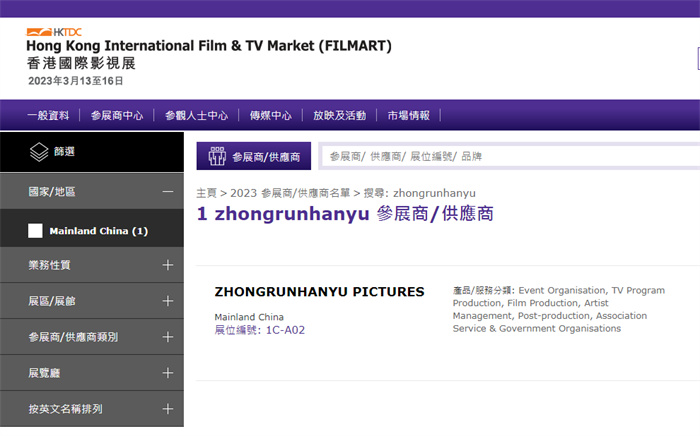Open the 參展商中心 menu
Image resolution: width=700 pixels, height=436 pixels.
tap(117, 116)
